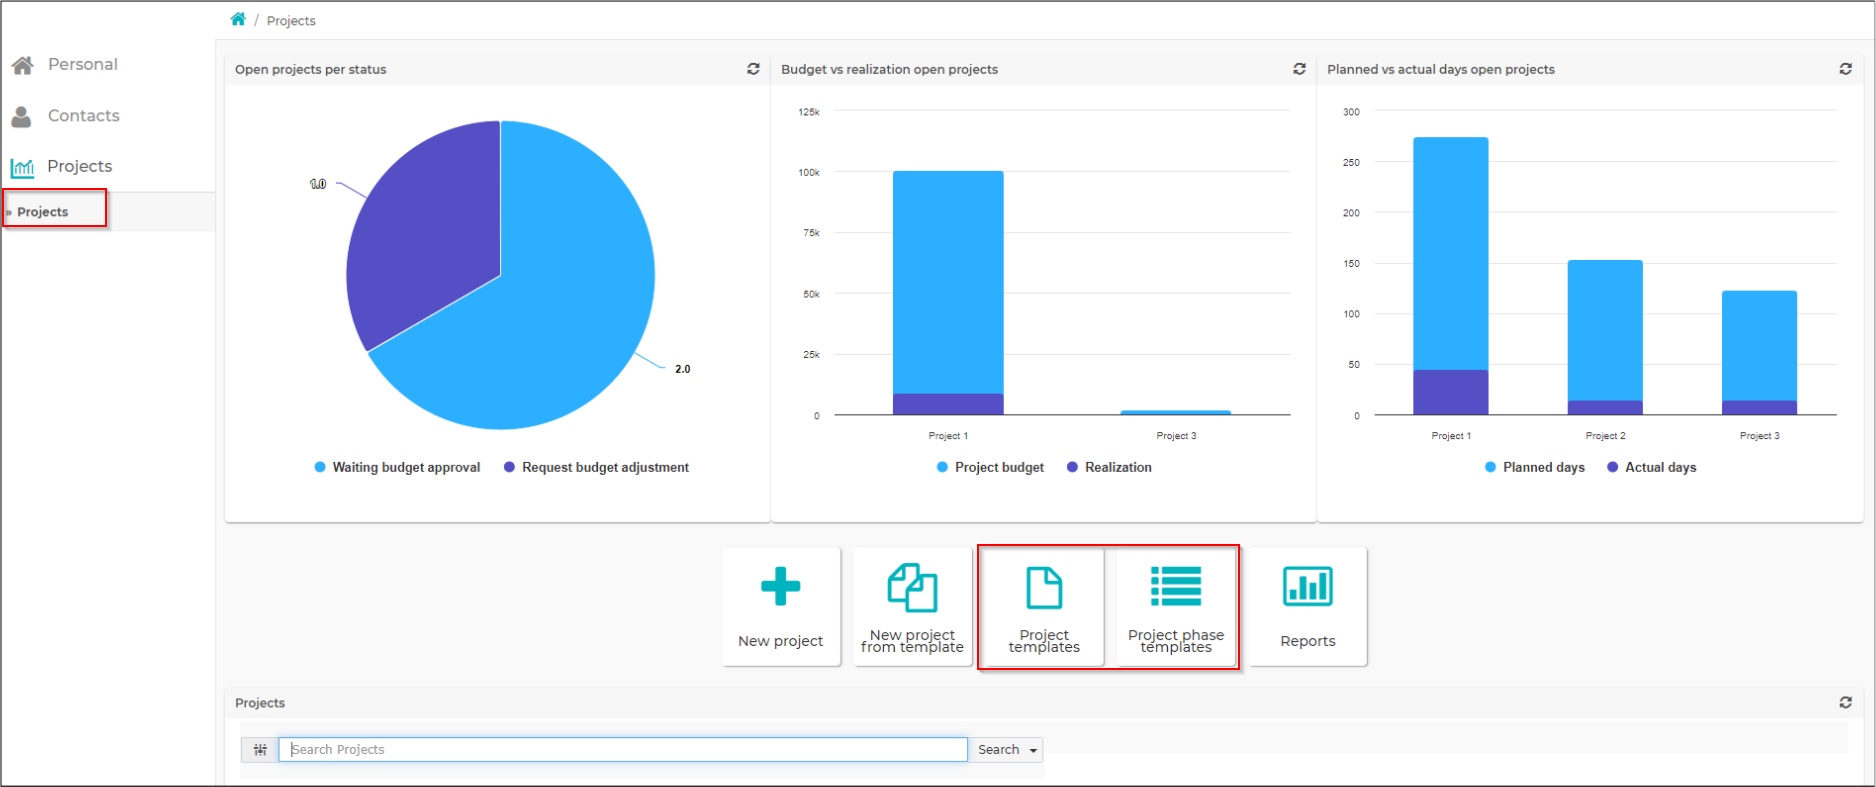The image size is (1876, 787).
Task: Refresh the Planned vs actual days chart
Action: point(1845,69)
